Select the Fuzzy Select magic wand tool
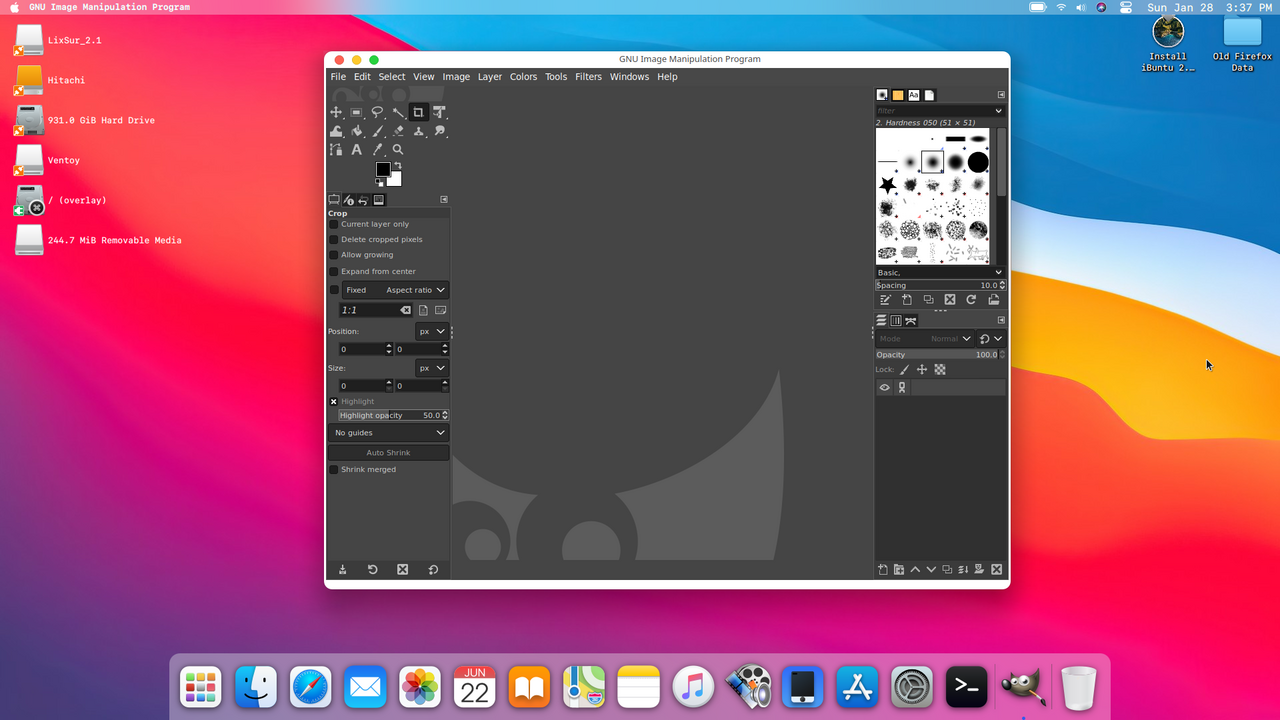The width and height of the screenshot is (1280, 720). tap(398, 112)
